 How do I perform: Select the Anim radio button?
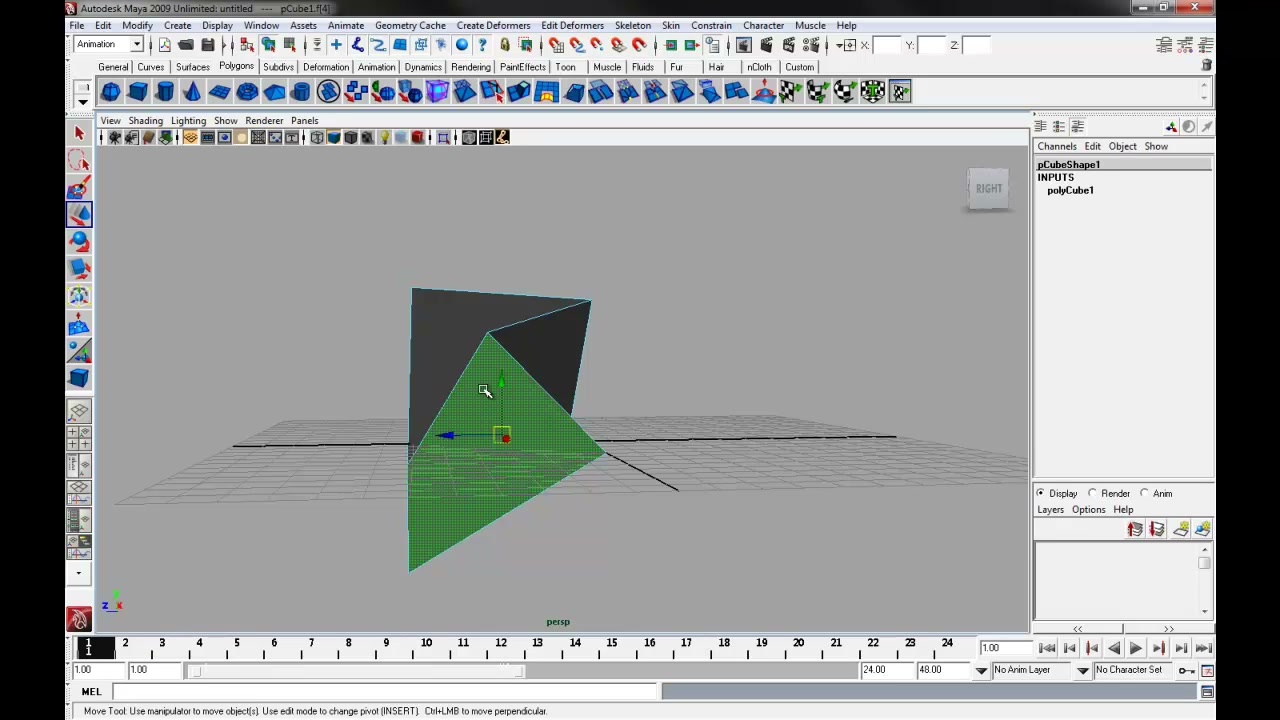click(x=1144, y=493)
